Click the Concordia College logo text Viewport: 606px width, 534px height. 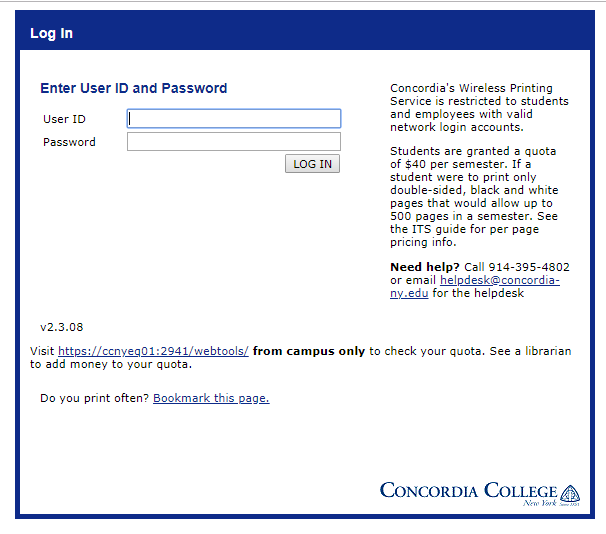tap(468, 491)
